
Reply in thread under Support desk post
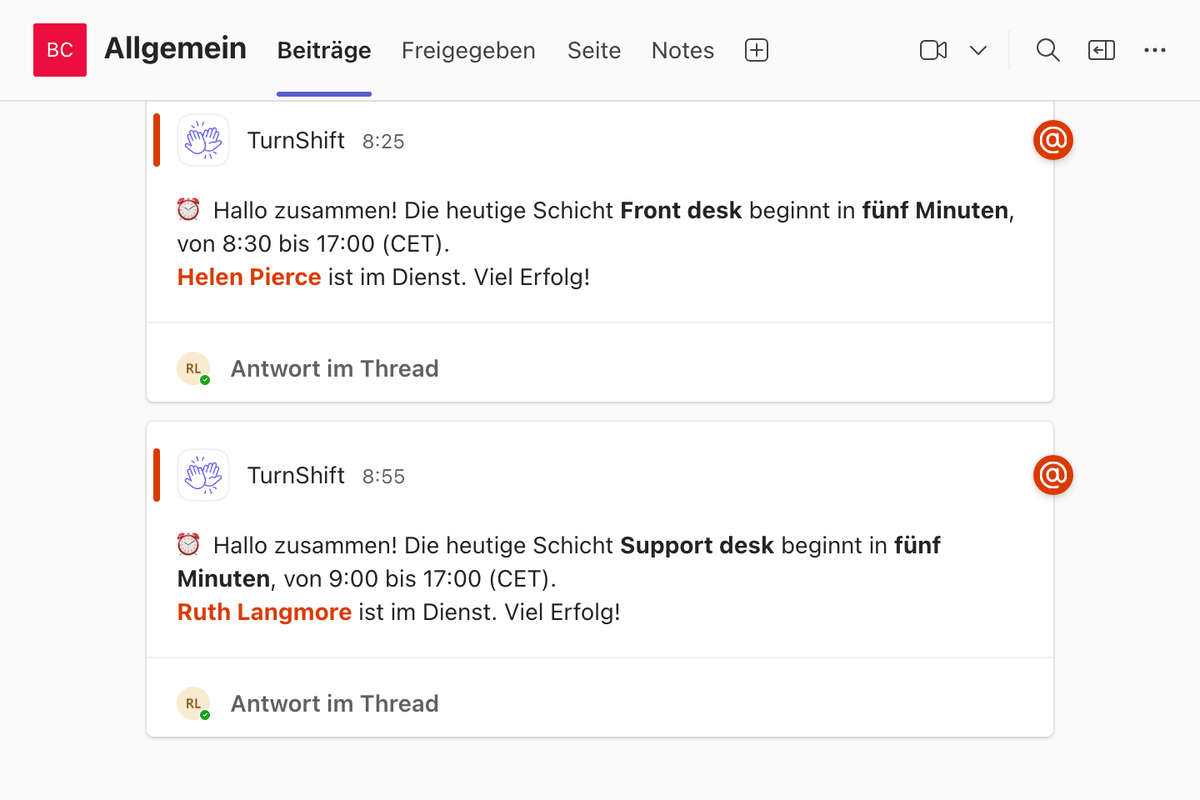click(x=334, y=703)
